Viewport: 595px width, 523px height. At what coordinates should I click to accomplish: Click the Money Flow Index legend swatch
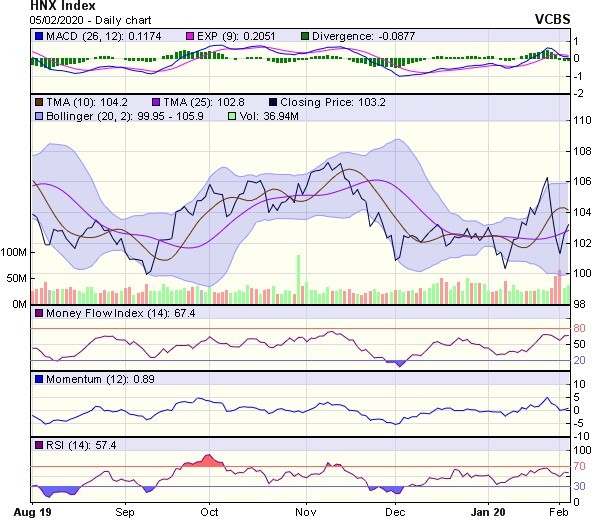point(39,313)
